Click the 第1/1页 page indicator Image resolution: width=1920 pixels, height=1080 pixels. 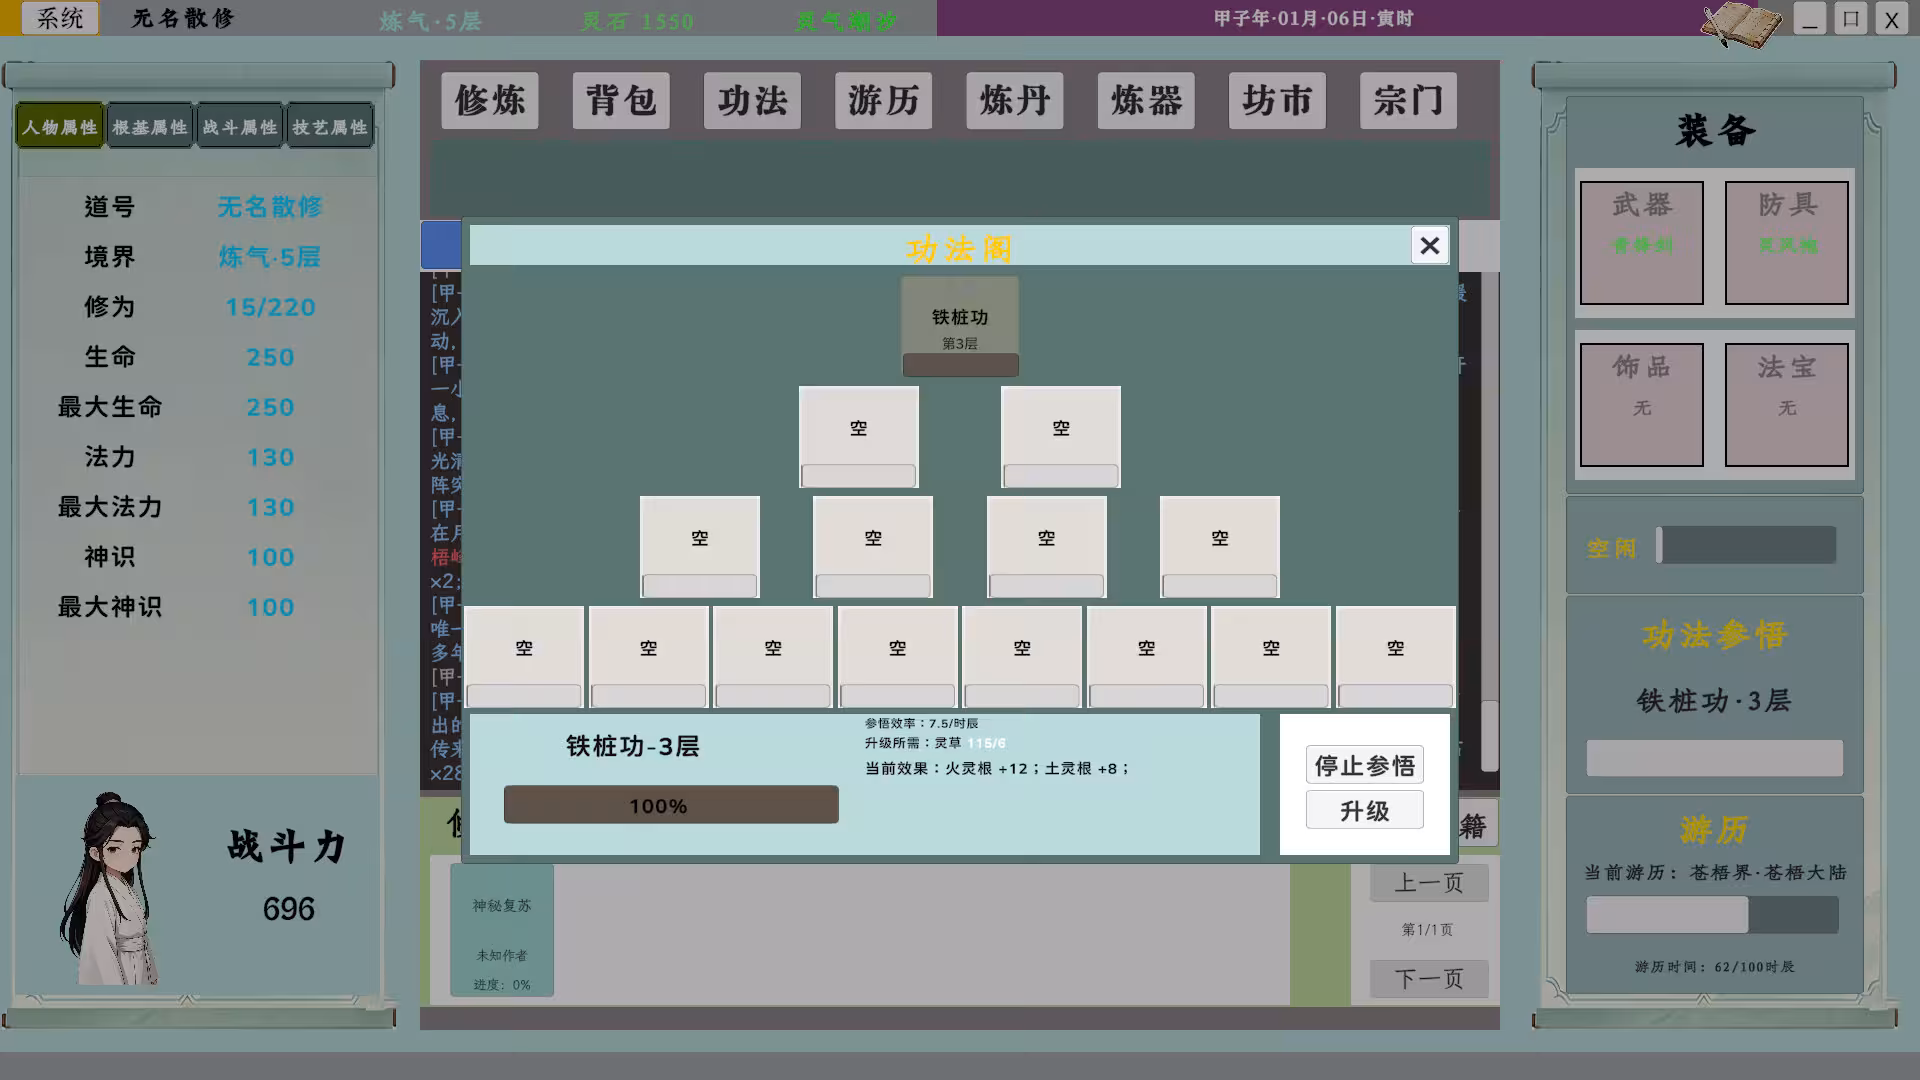pos(1427,930)
